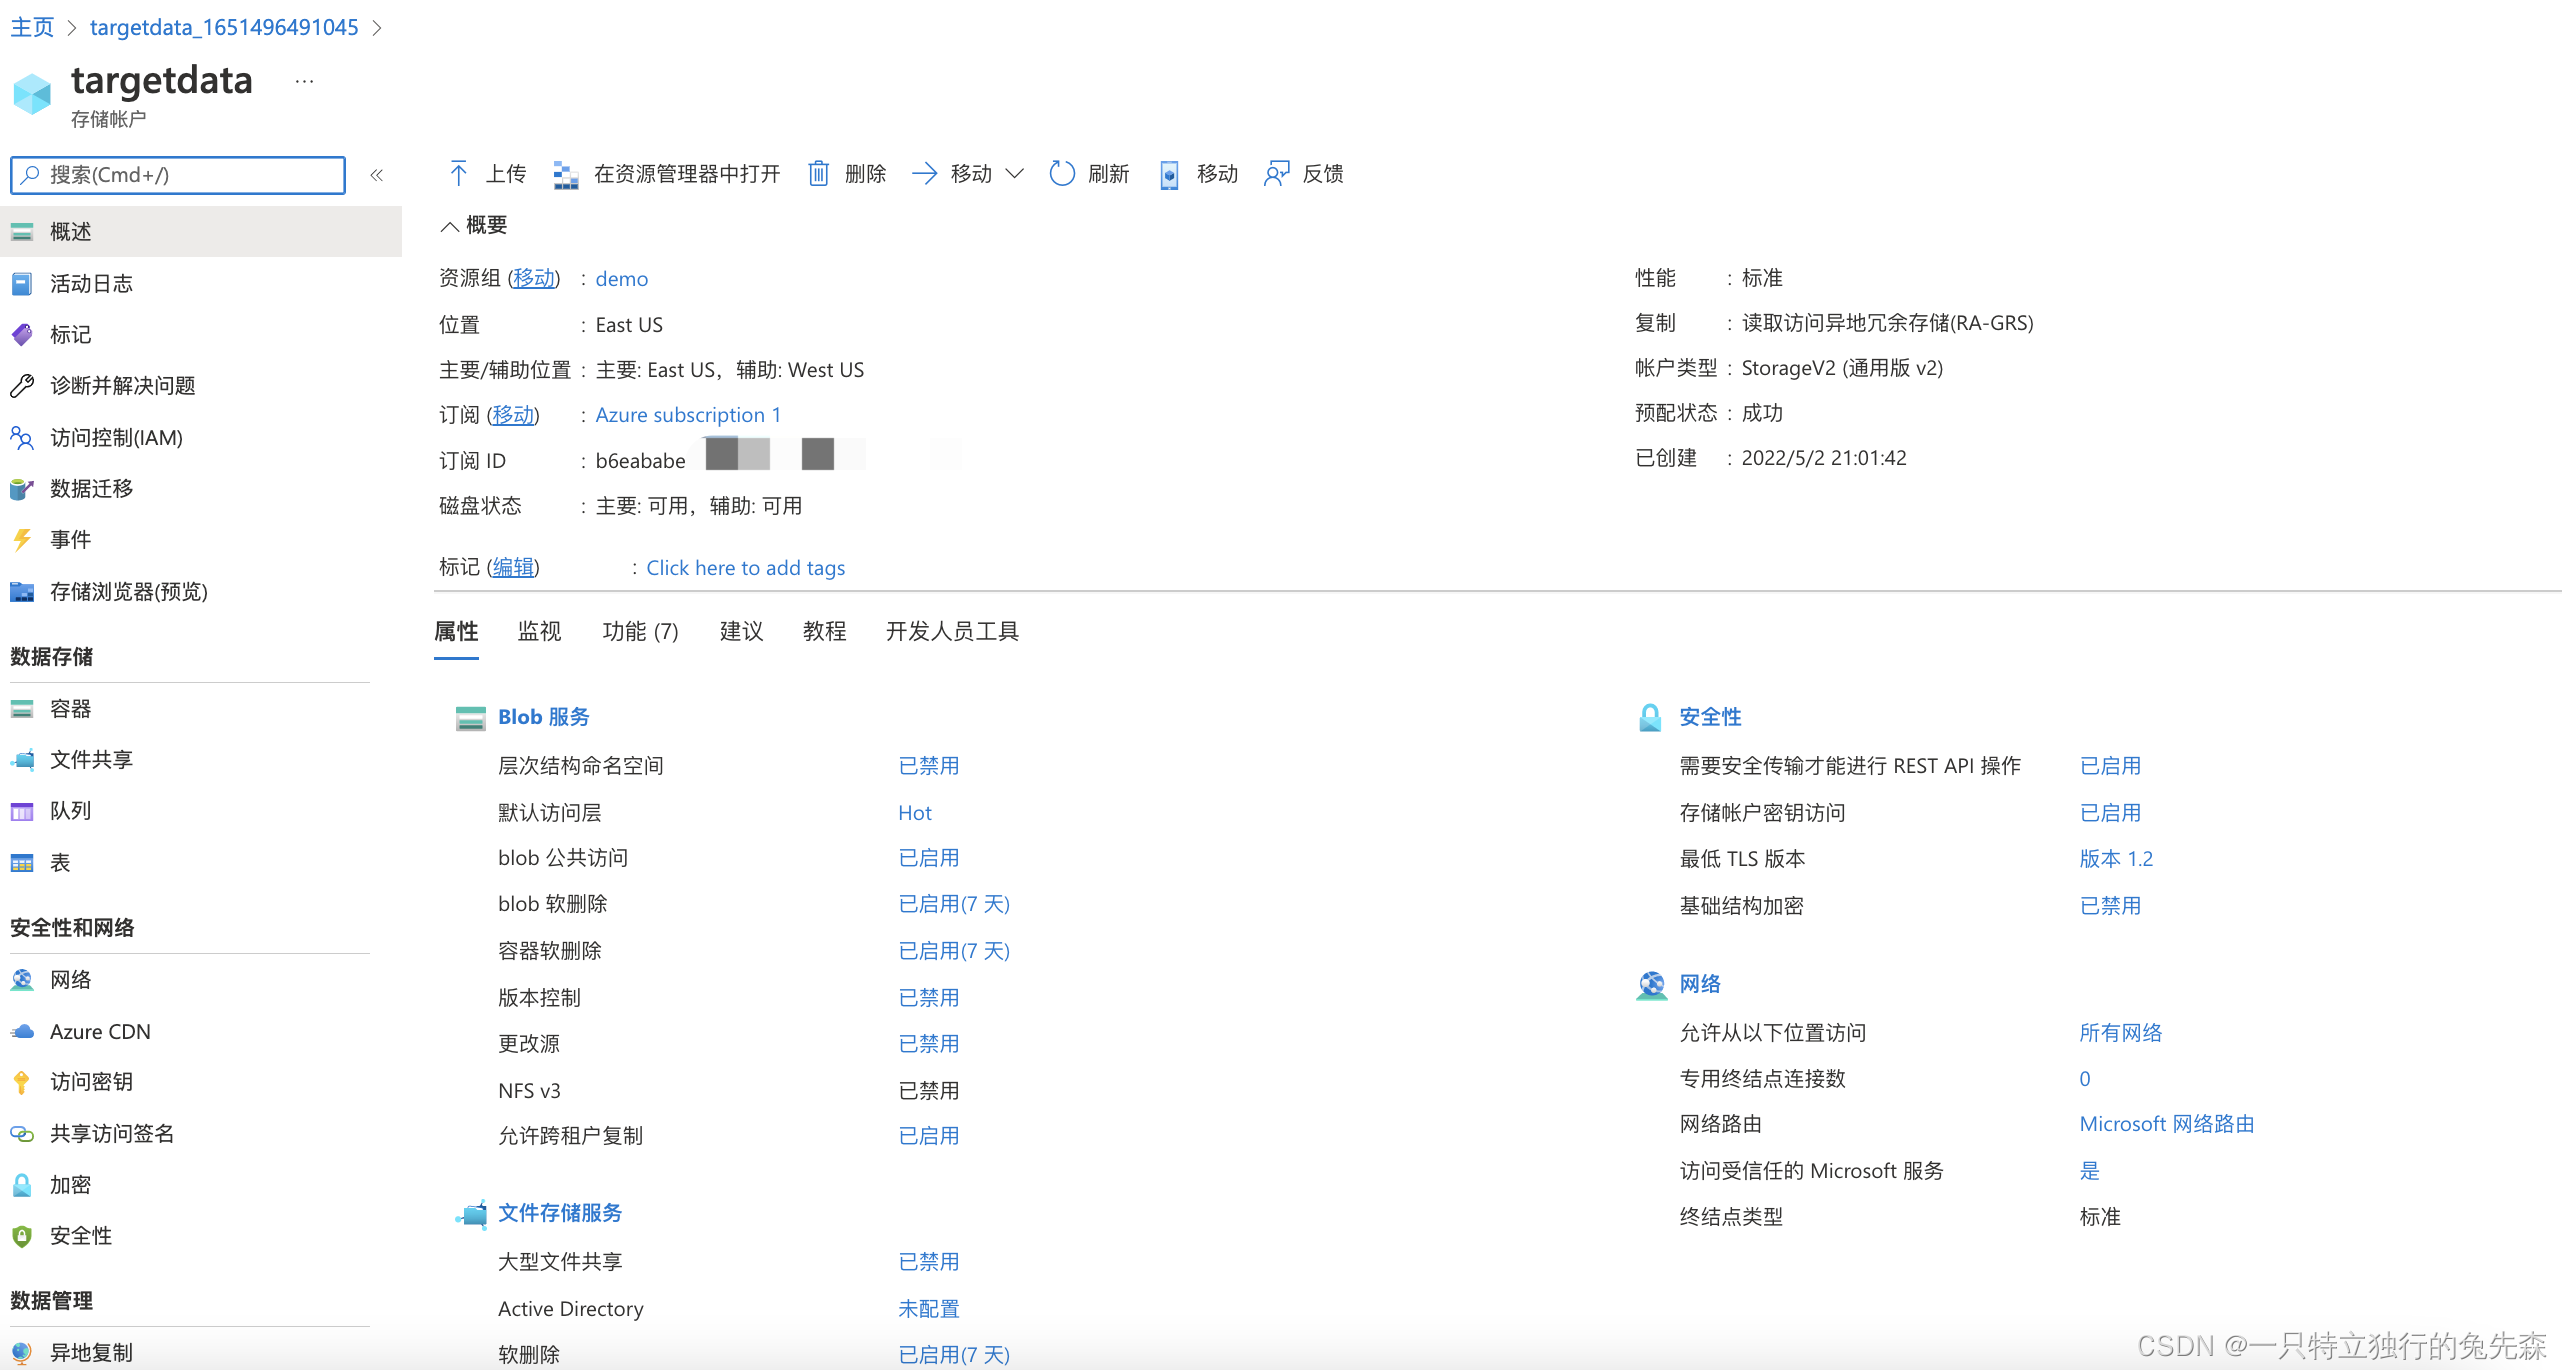Click 已启用 for blob 公共访问
This screenshot has height=1370, width=2562.
pyautogui.click(x=929, y=858)
